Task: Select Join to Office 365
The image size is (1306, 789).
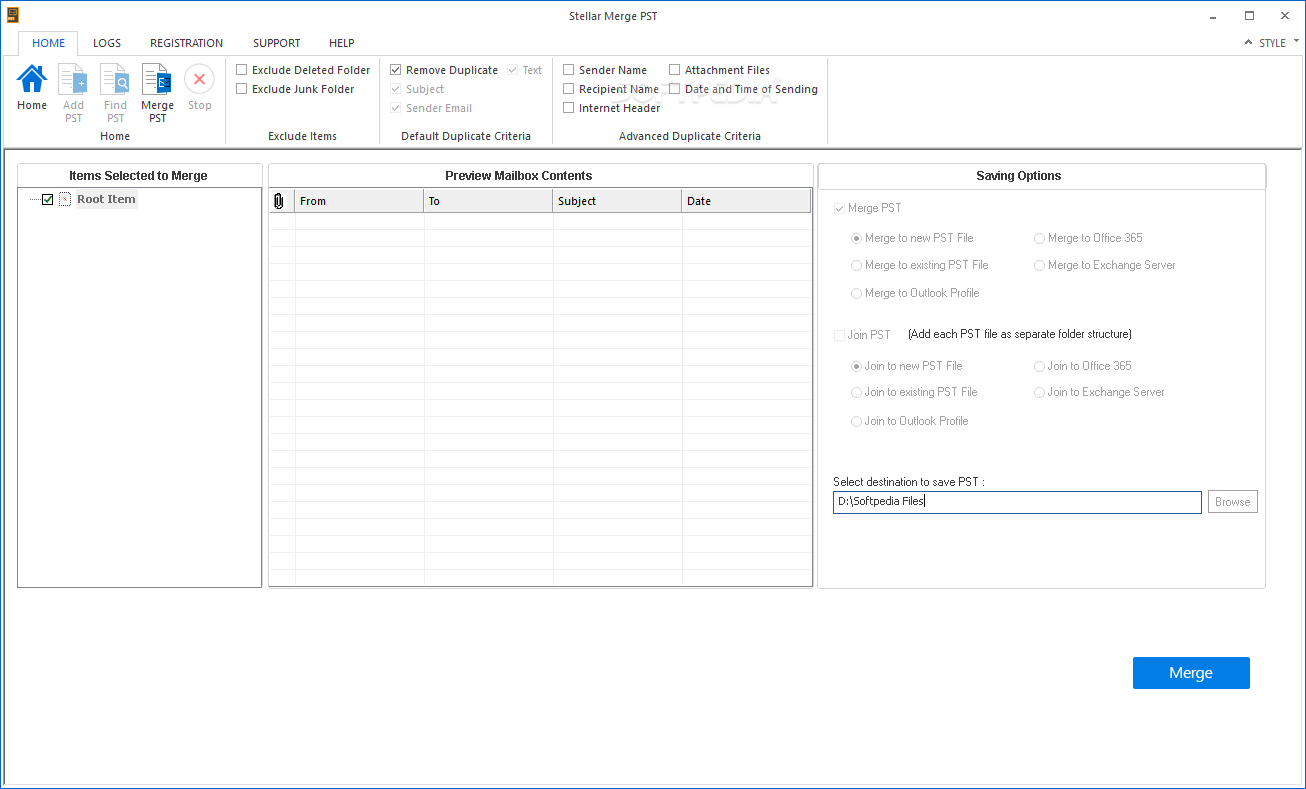Action: click(x=1039, y=366)
